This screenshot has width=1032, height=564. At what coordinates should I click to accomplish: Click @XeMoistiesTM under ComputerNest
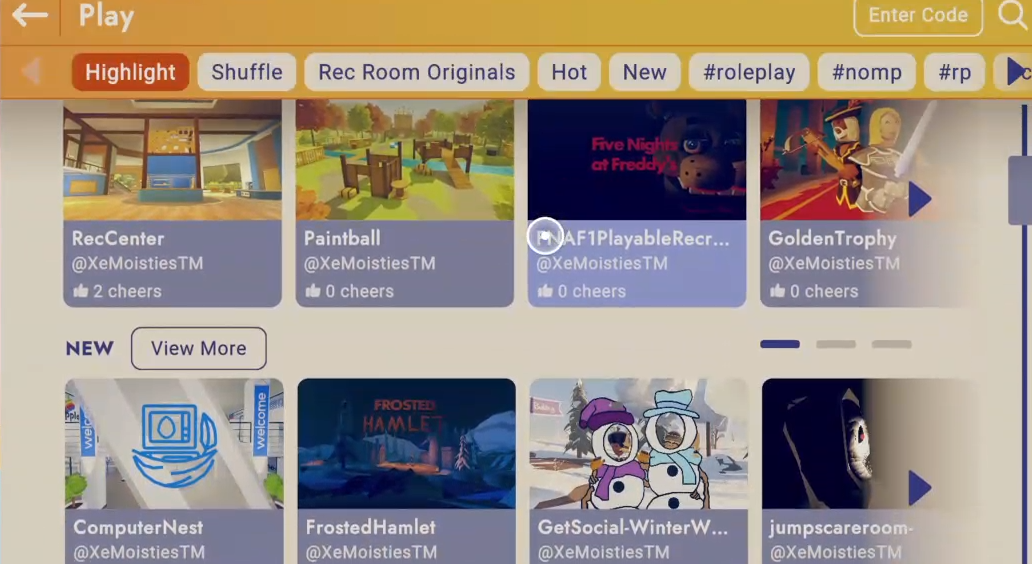(139, 552)
